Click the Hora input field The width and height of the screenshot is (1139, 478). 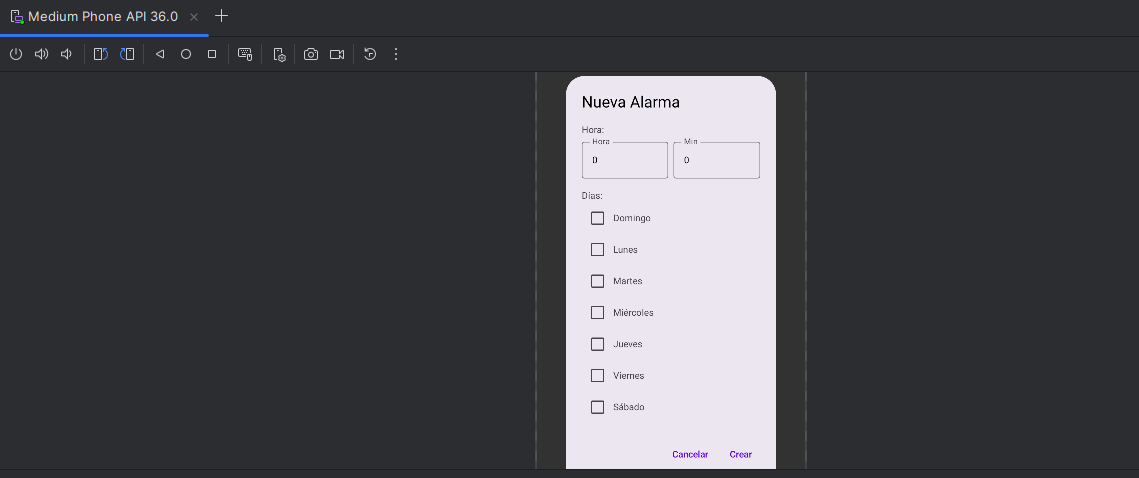624,161
